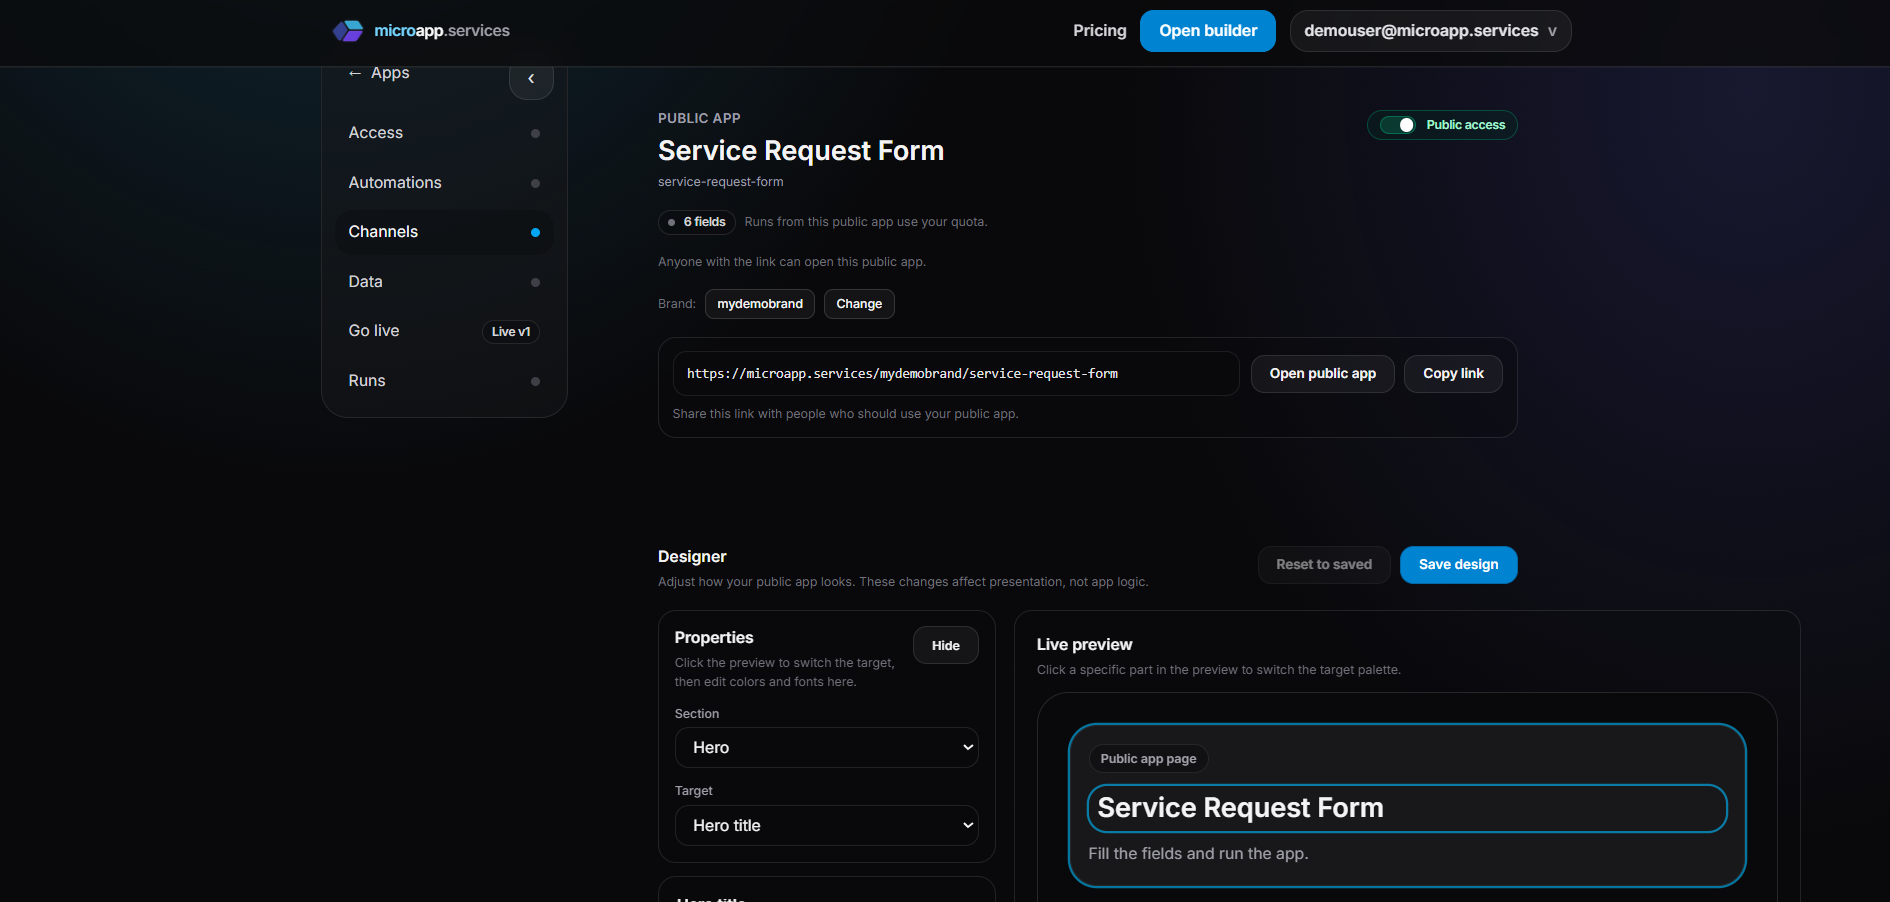The width and height of the screenshot is (1890, 902).
Task: Open the Pricing page
Action: [1099, 31]
